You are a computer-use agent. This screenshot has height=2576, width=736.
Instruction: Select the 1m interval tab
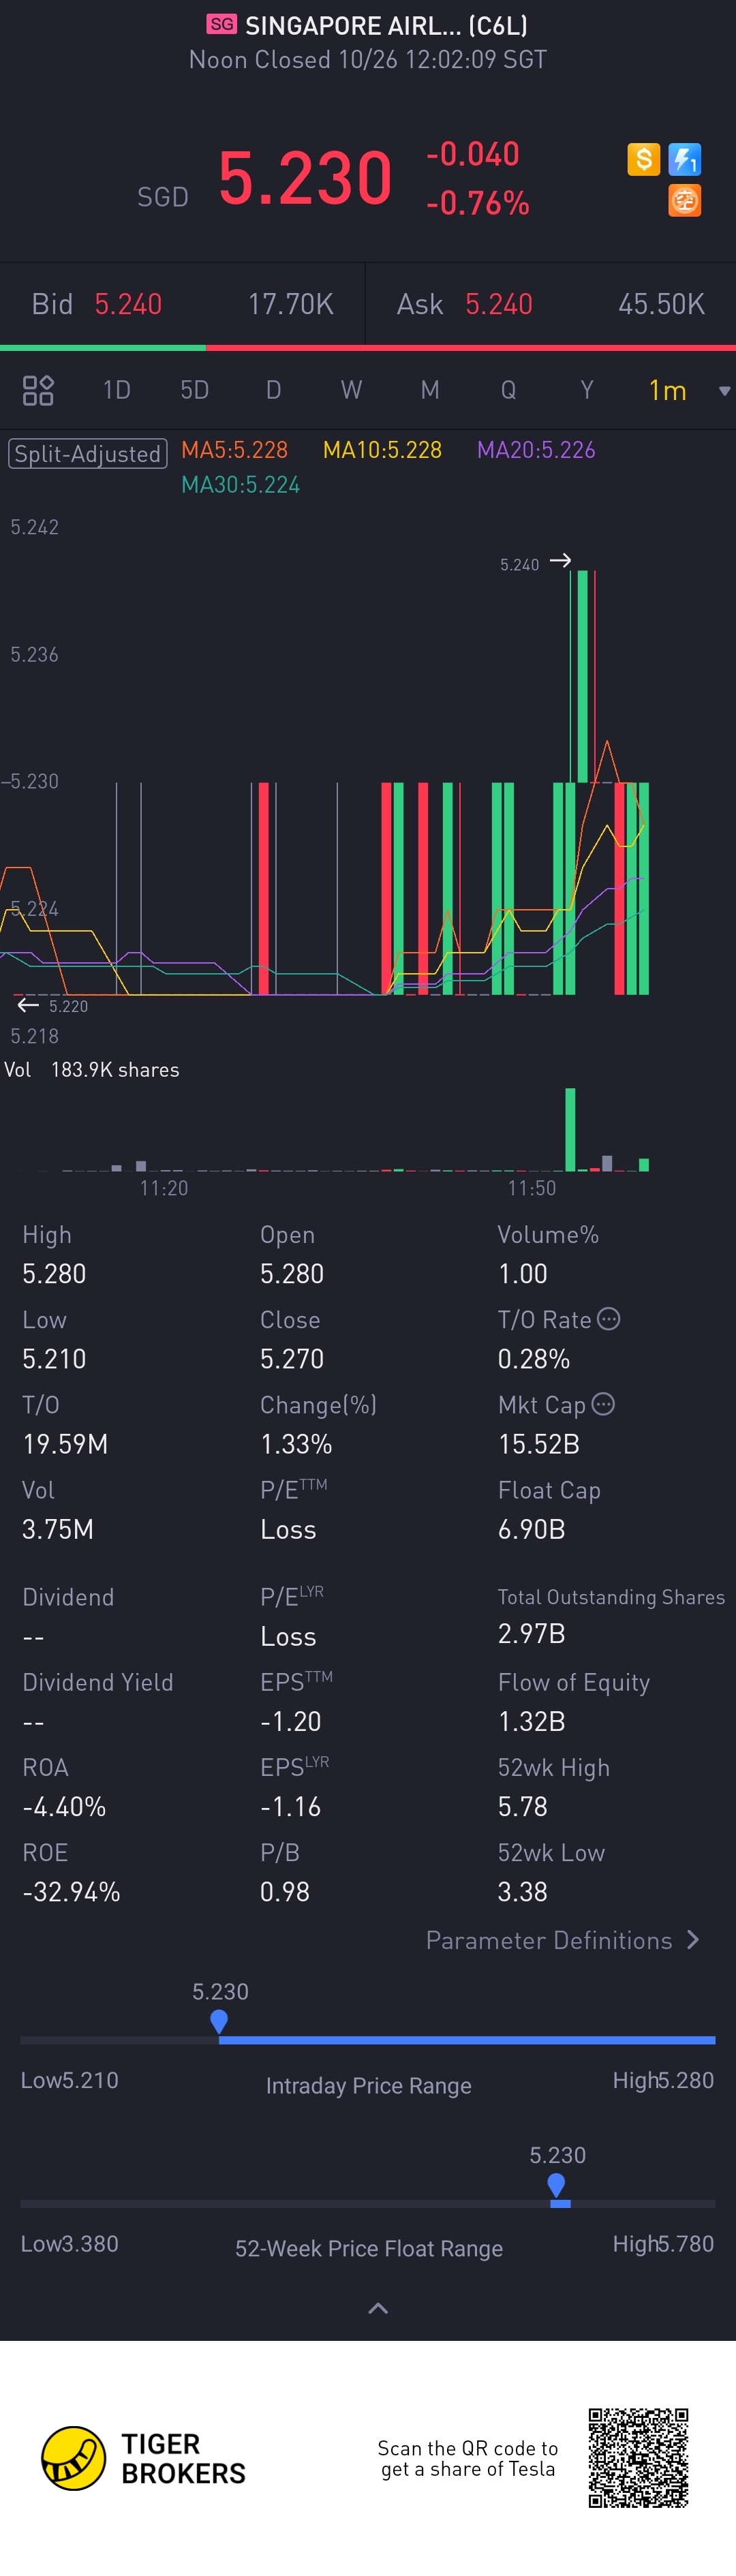click(x=667, y=390)
